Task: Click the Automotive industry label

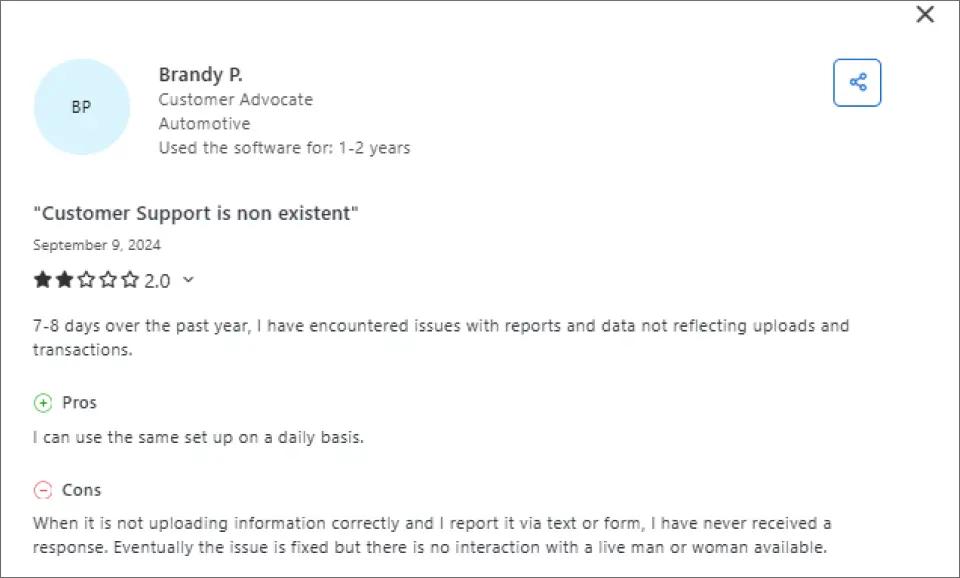Action: 204,124
